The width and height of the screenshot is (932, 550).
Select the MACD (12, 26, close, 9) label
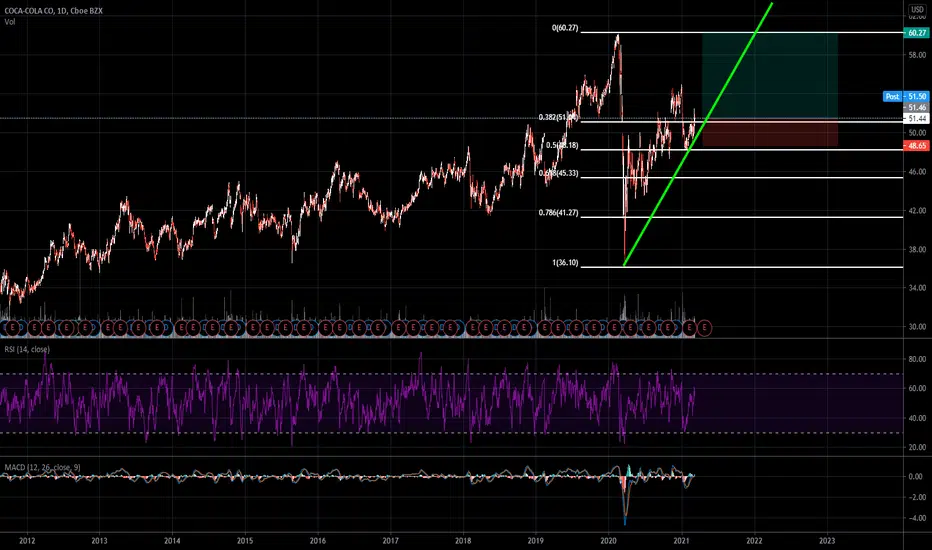(42, 467)
